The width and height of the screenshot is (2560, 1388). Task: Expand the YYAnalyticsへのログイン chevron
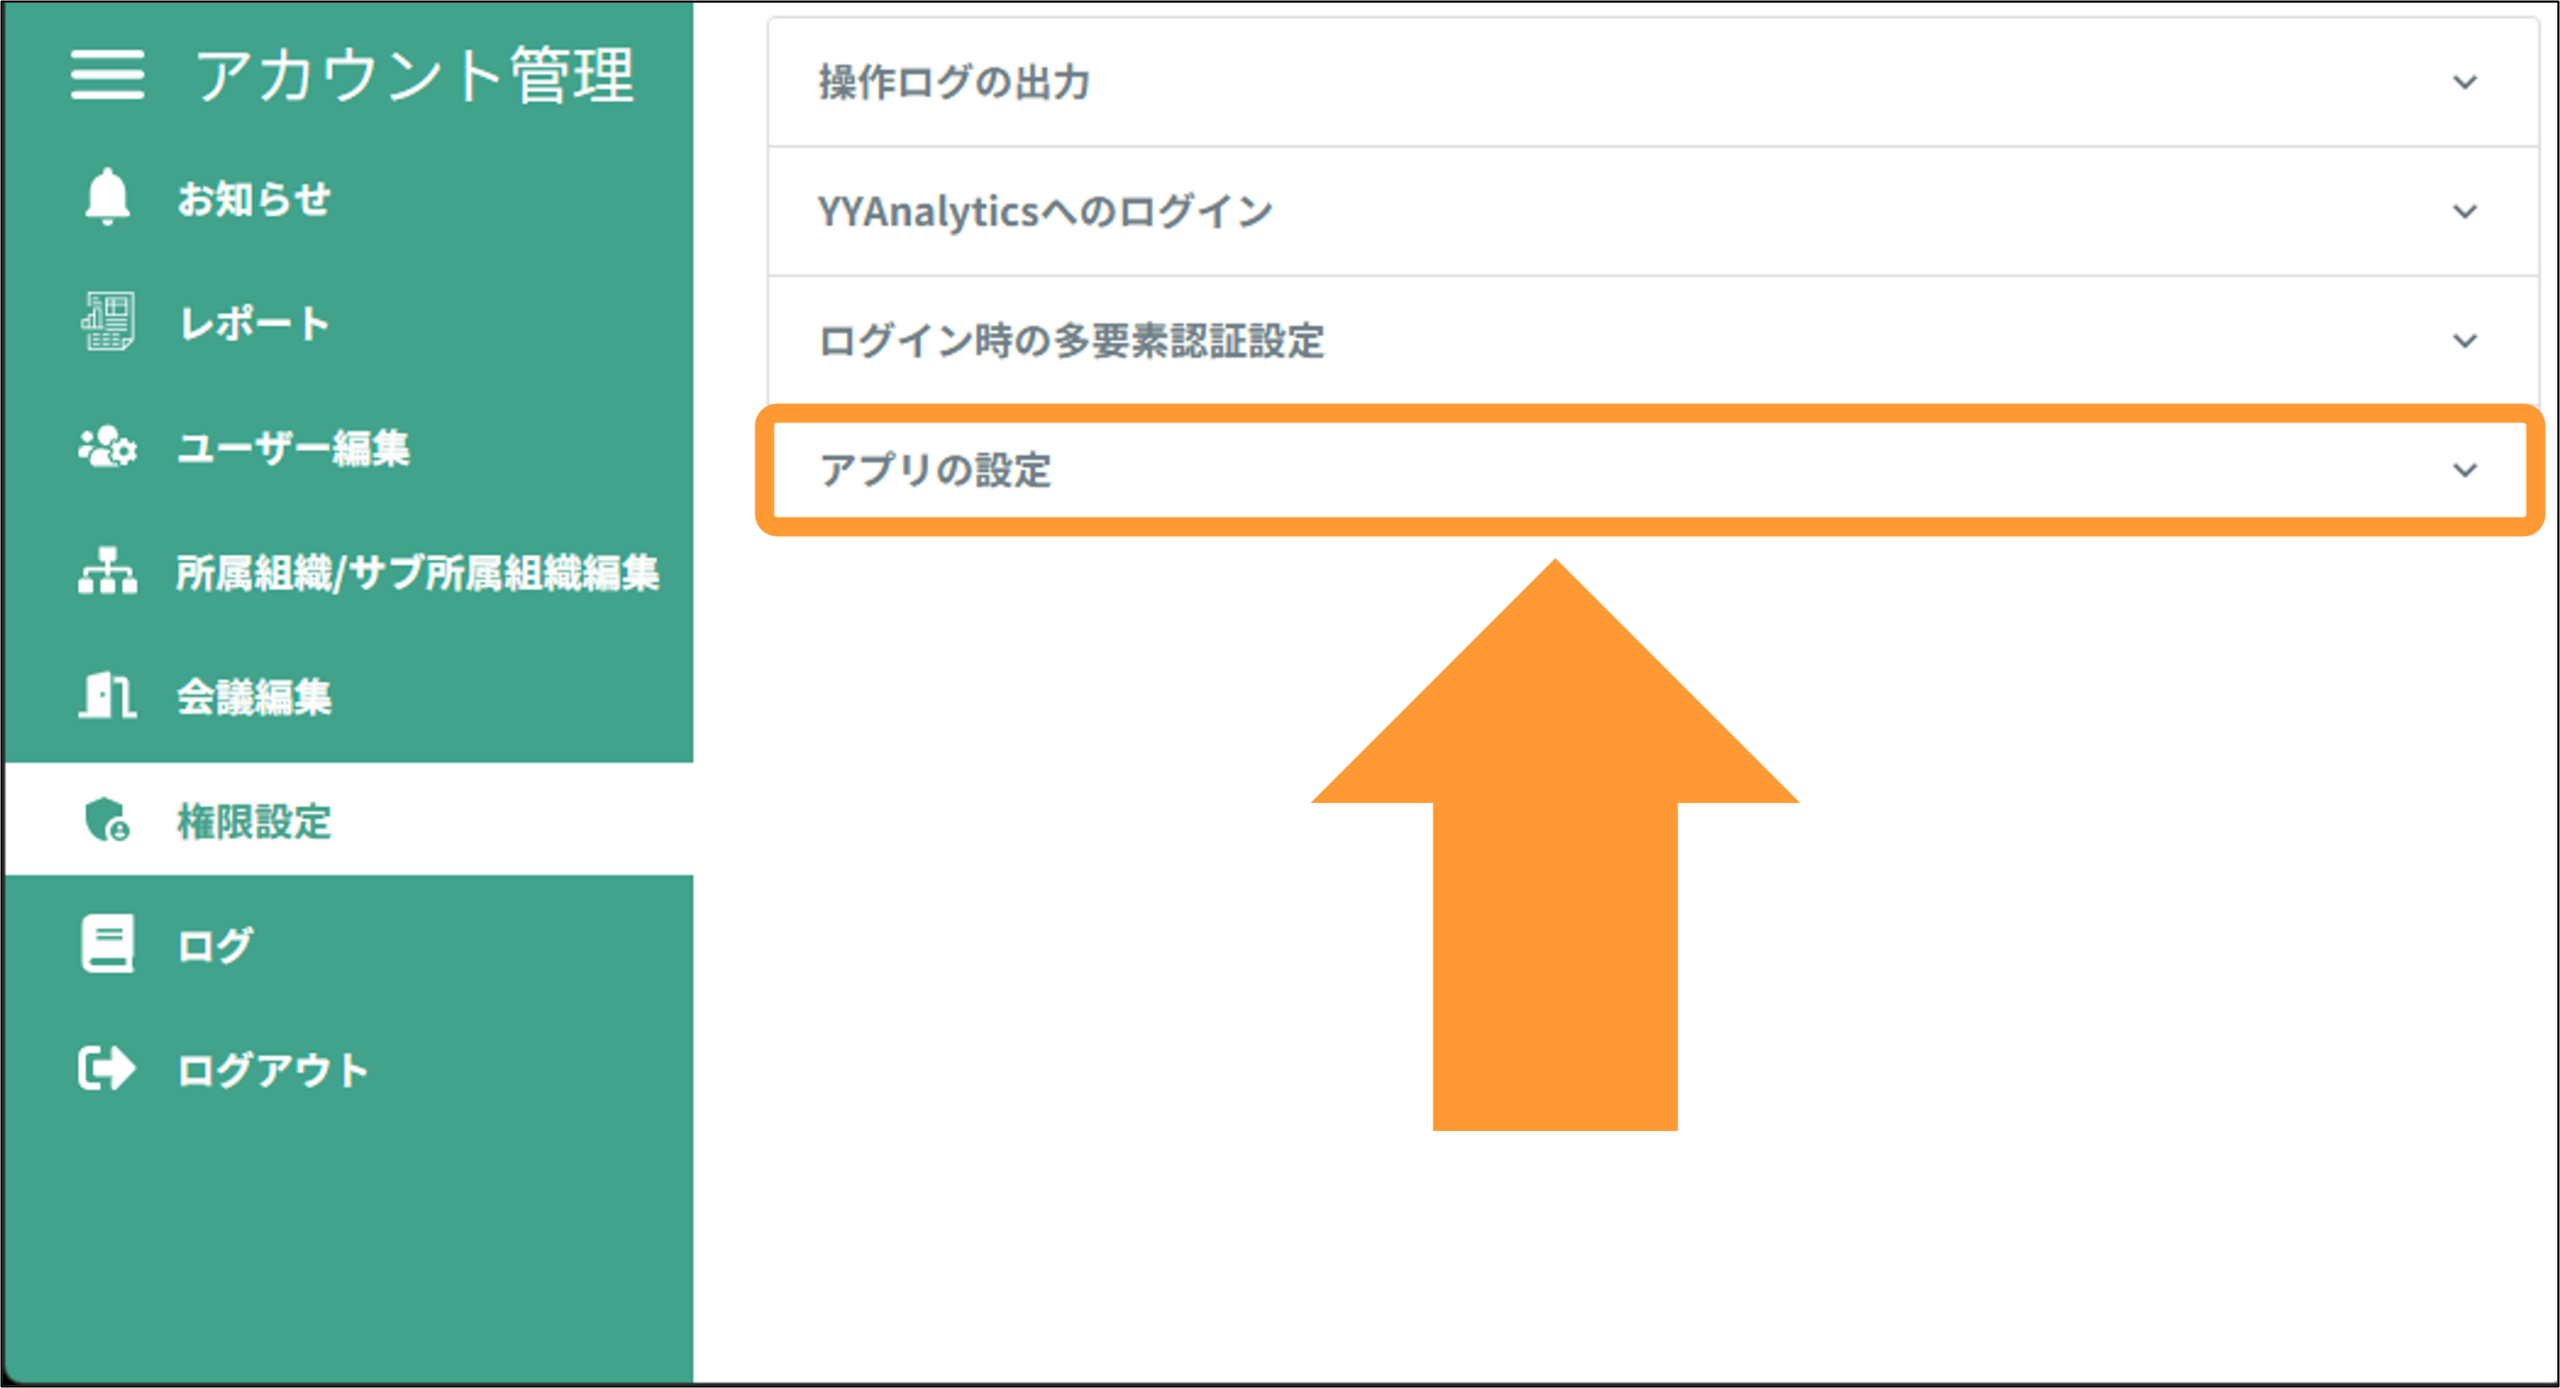coord(2465,212)
